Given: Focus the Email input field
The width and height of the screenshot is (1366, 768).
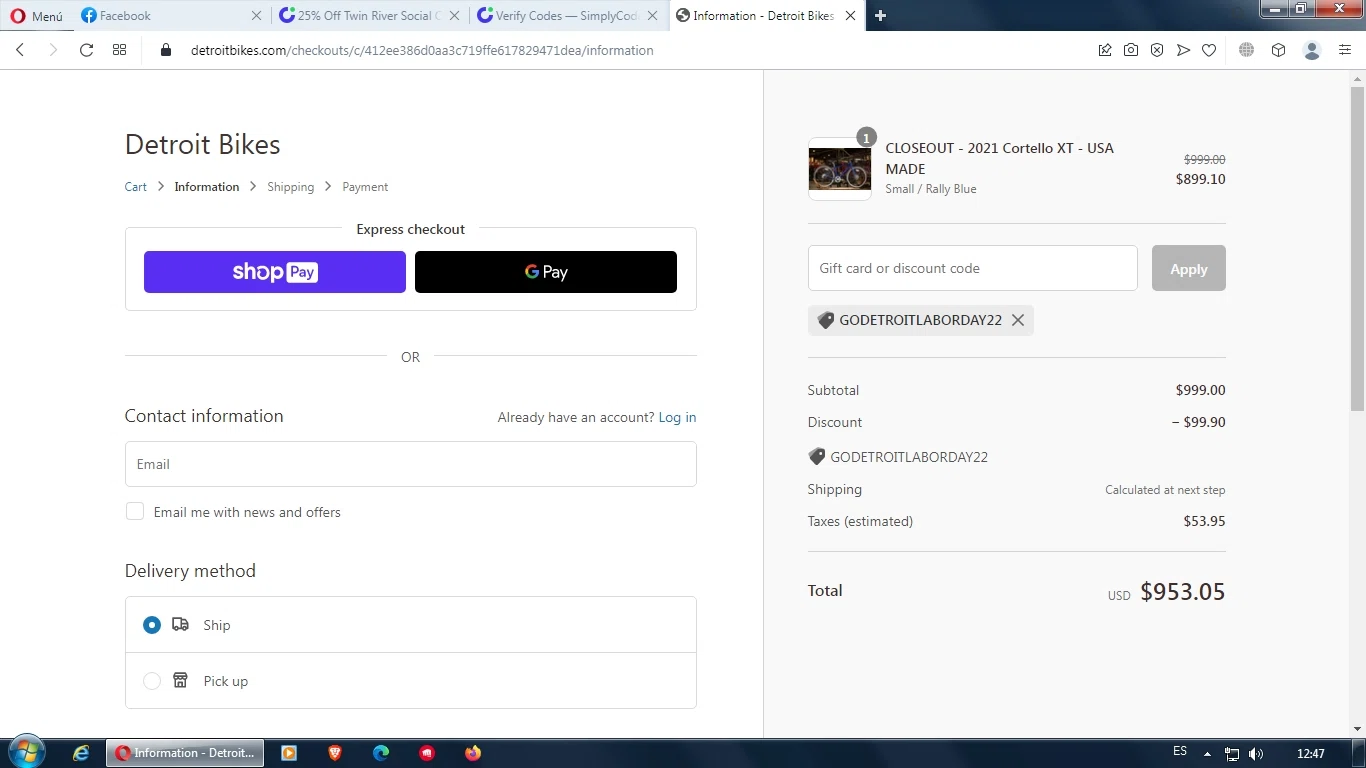Looking at the screenshot, I should tap(411, 464).
